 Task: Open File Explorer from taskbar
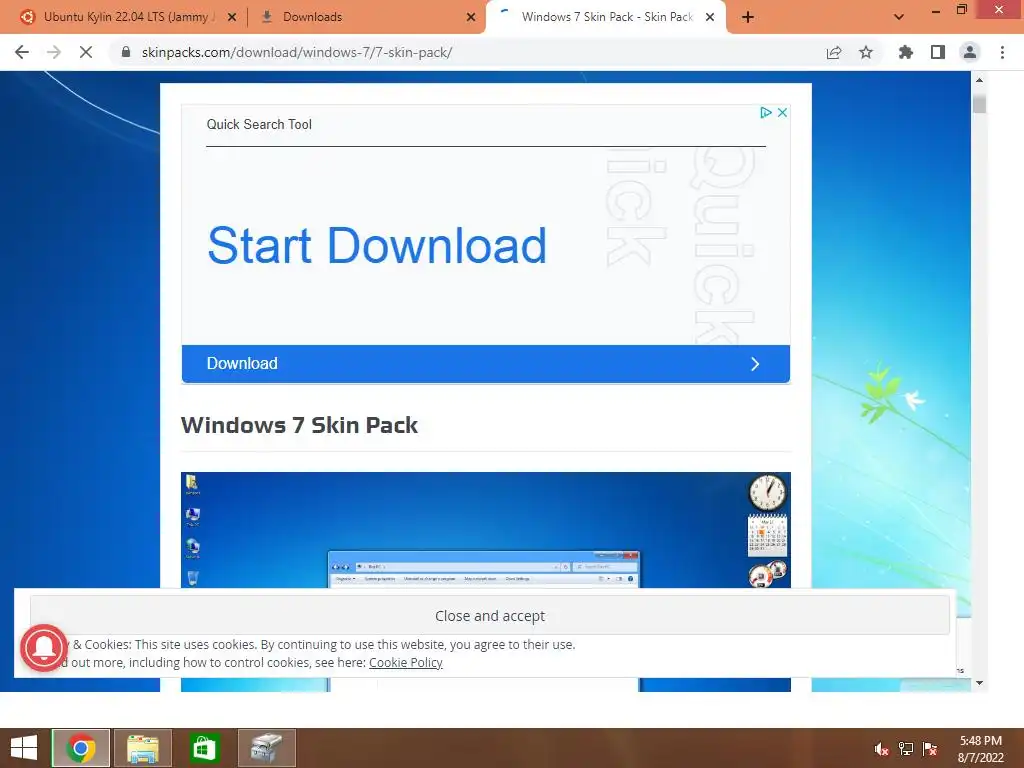tap(143, 748)
